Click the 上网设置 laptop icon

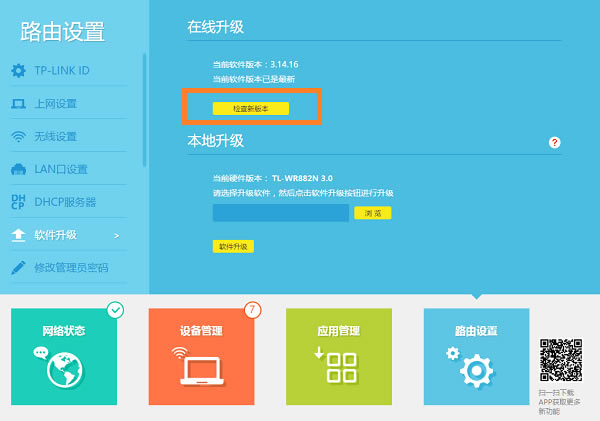click(18, 104)
